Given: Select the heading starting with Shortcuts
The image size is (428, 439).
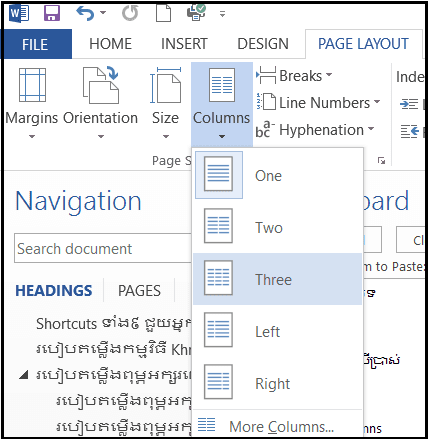Looking at the screenshot, I should (113, 323).
